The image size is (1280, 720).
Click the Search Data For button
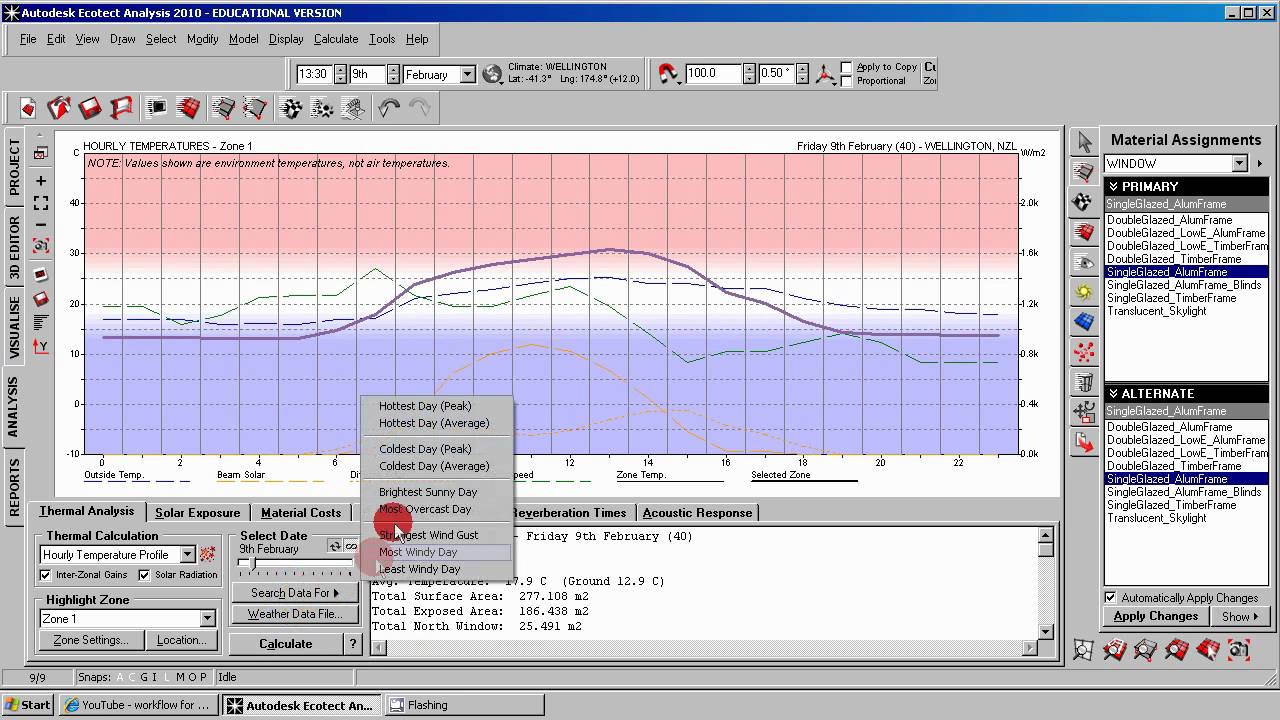295,593
